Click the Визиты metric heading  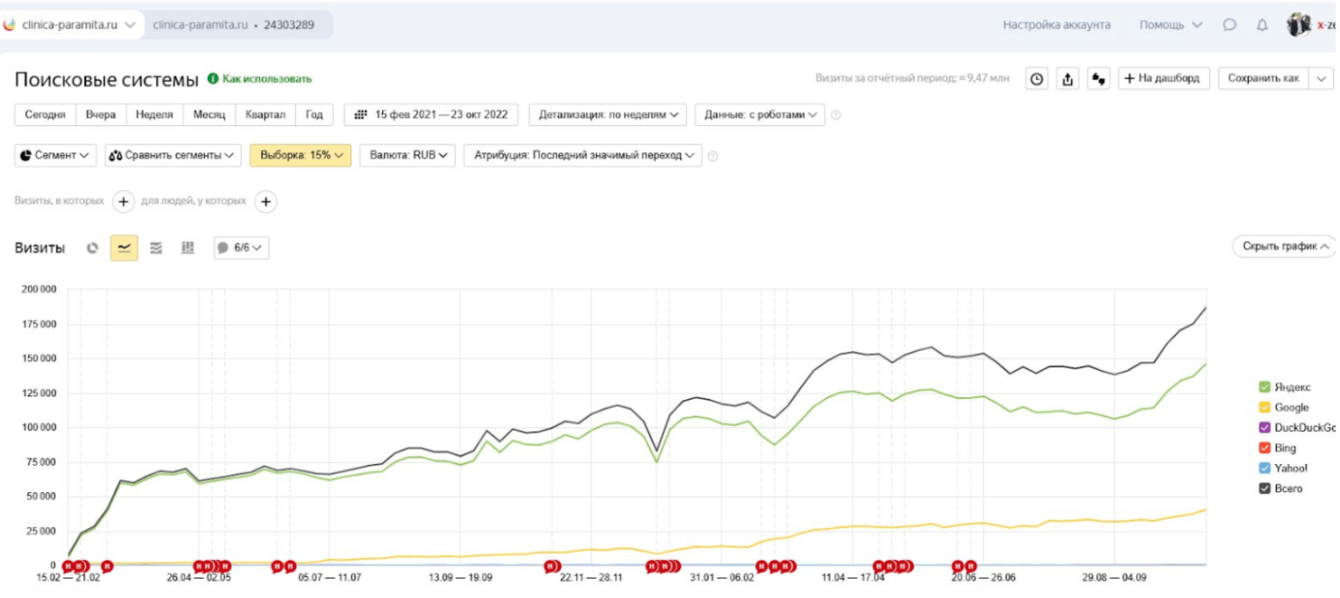[40, 248]
